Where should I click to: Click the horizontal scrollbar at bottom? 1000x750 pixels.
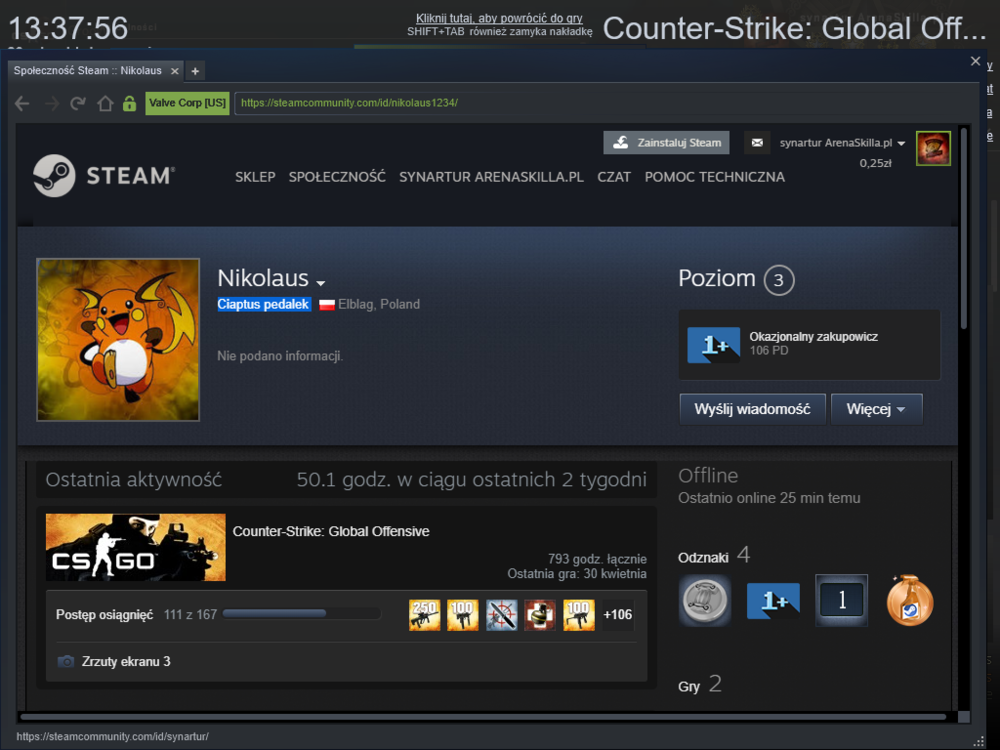click(x=483, y=717)
